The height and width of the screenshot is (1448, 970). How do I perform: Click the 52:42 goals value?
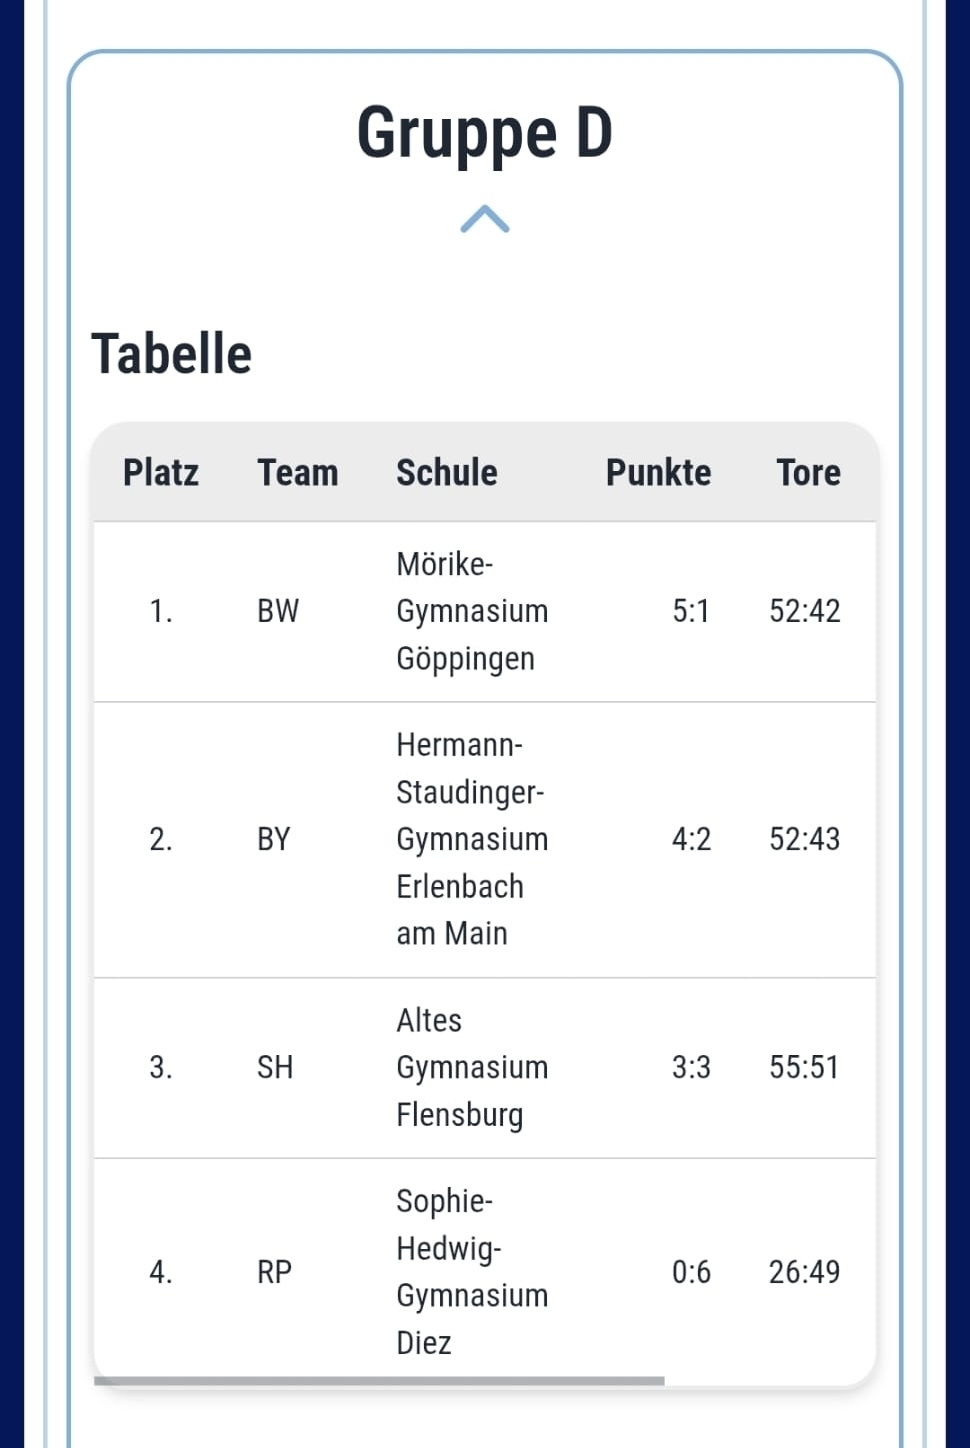pos(804,611)
